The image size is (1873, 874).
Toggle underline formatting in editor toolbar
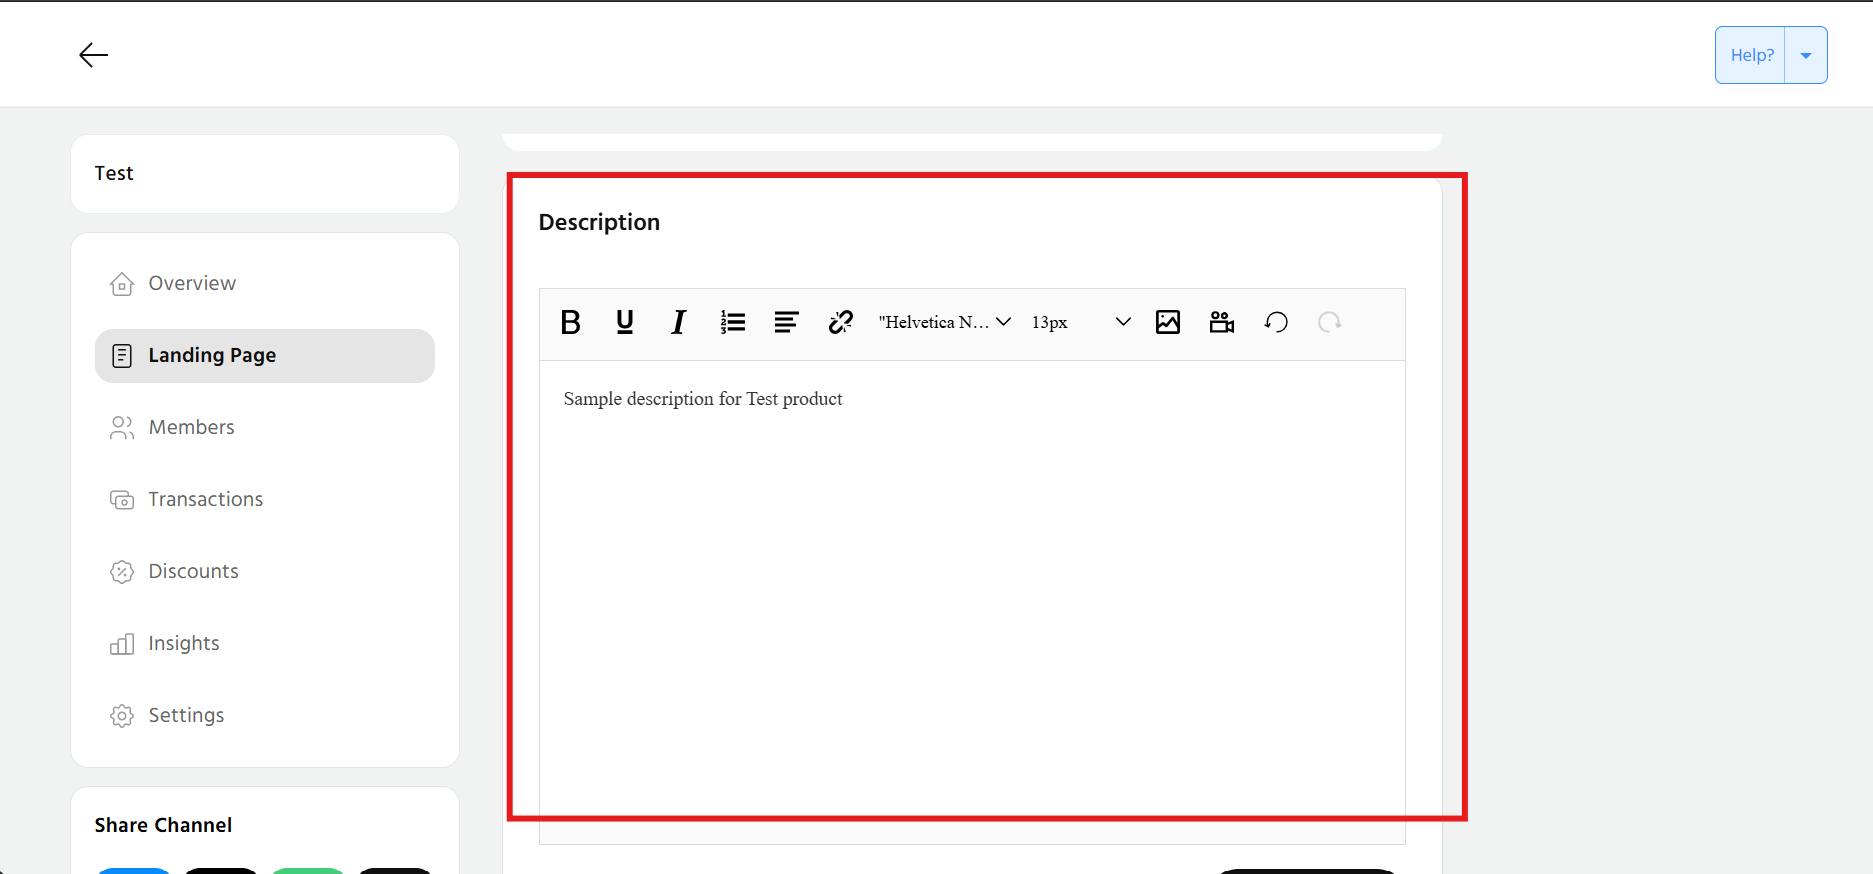[x=625, y=322]
